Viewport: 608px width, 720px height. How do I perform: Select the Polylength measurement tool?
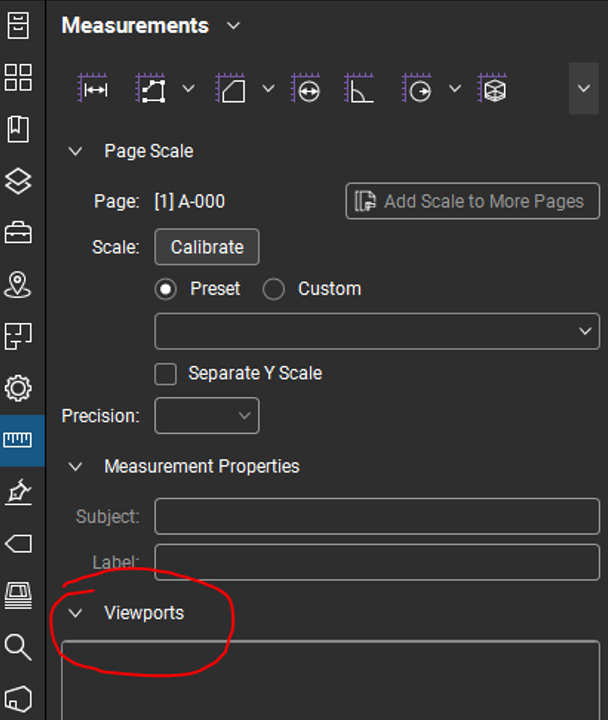tap(152, 89)
